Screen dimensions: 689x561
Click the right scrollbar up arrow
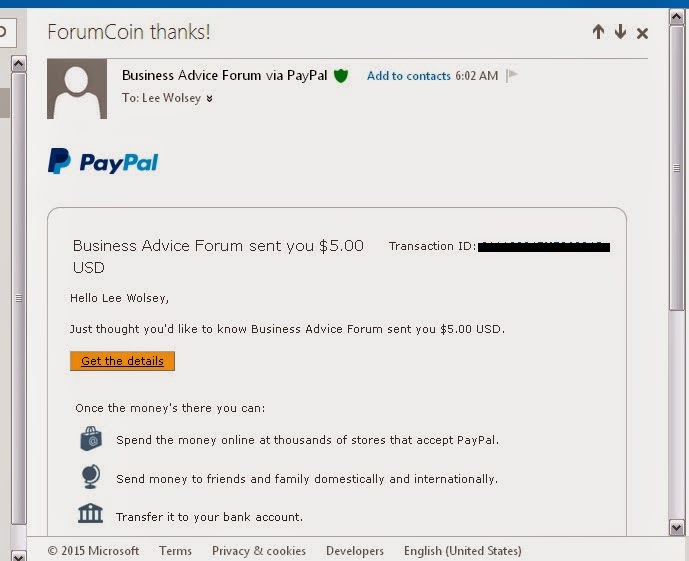(x=676, y=17)
